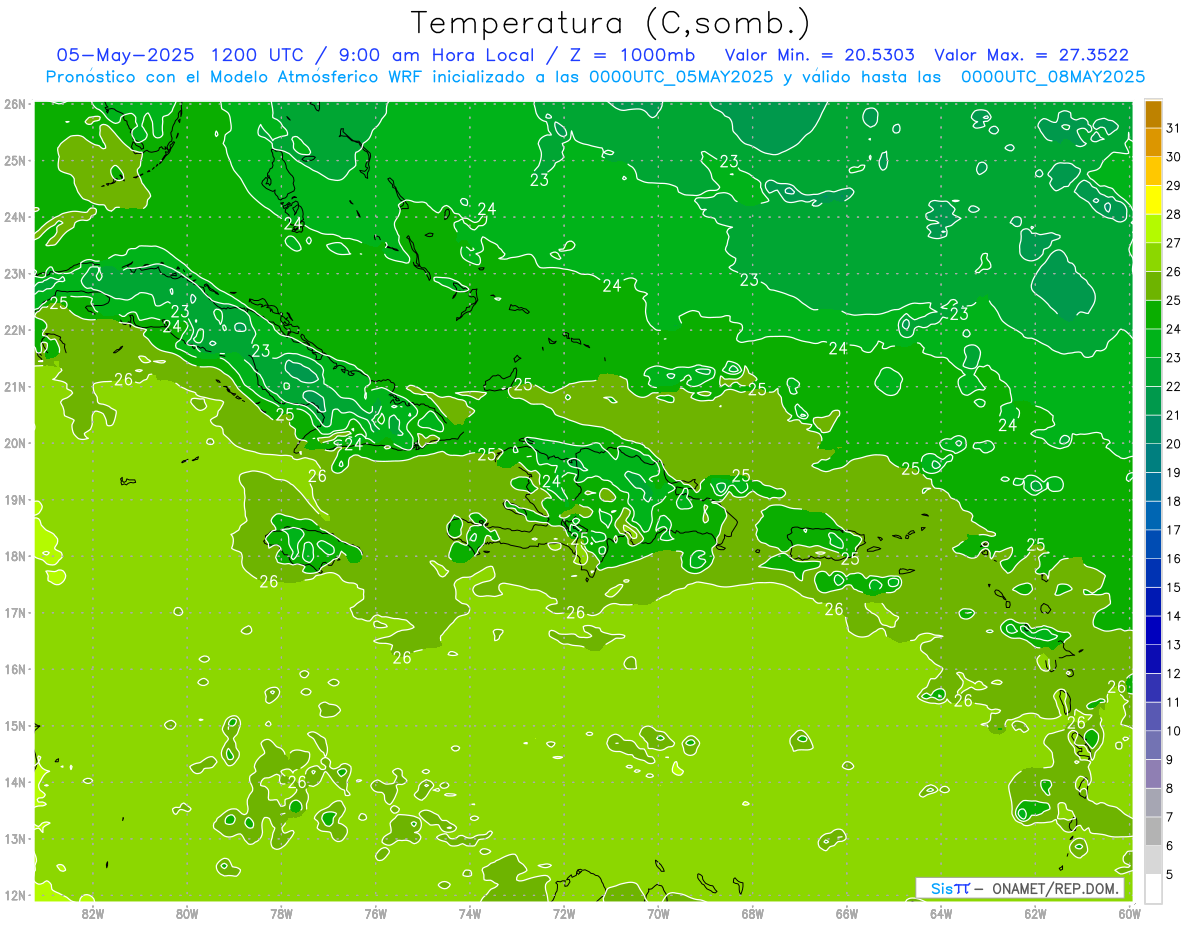Click the '21N' latitude axis label
The image size is (1200, 927).
point(14,386)
